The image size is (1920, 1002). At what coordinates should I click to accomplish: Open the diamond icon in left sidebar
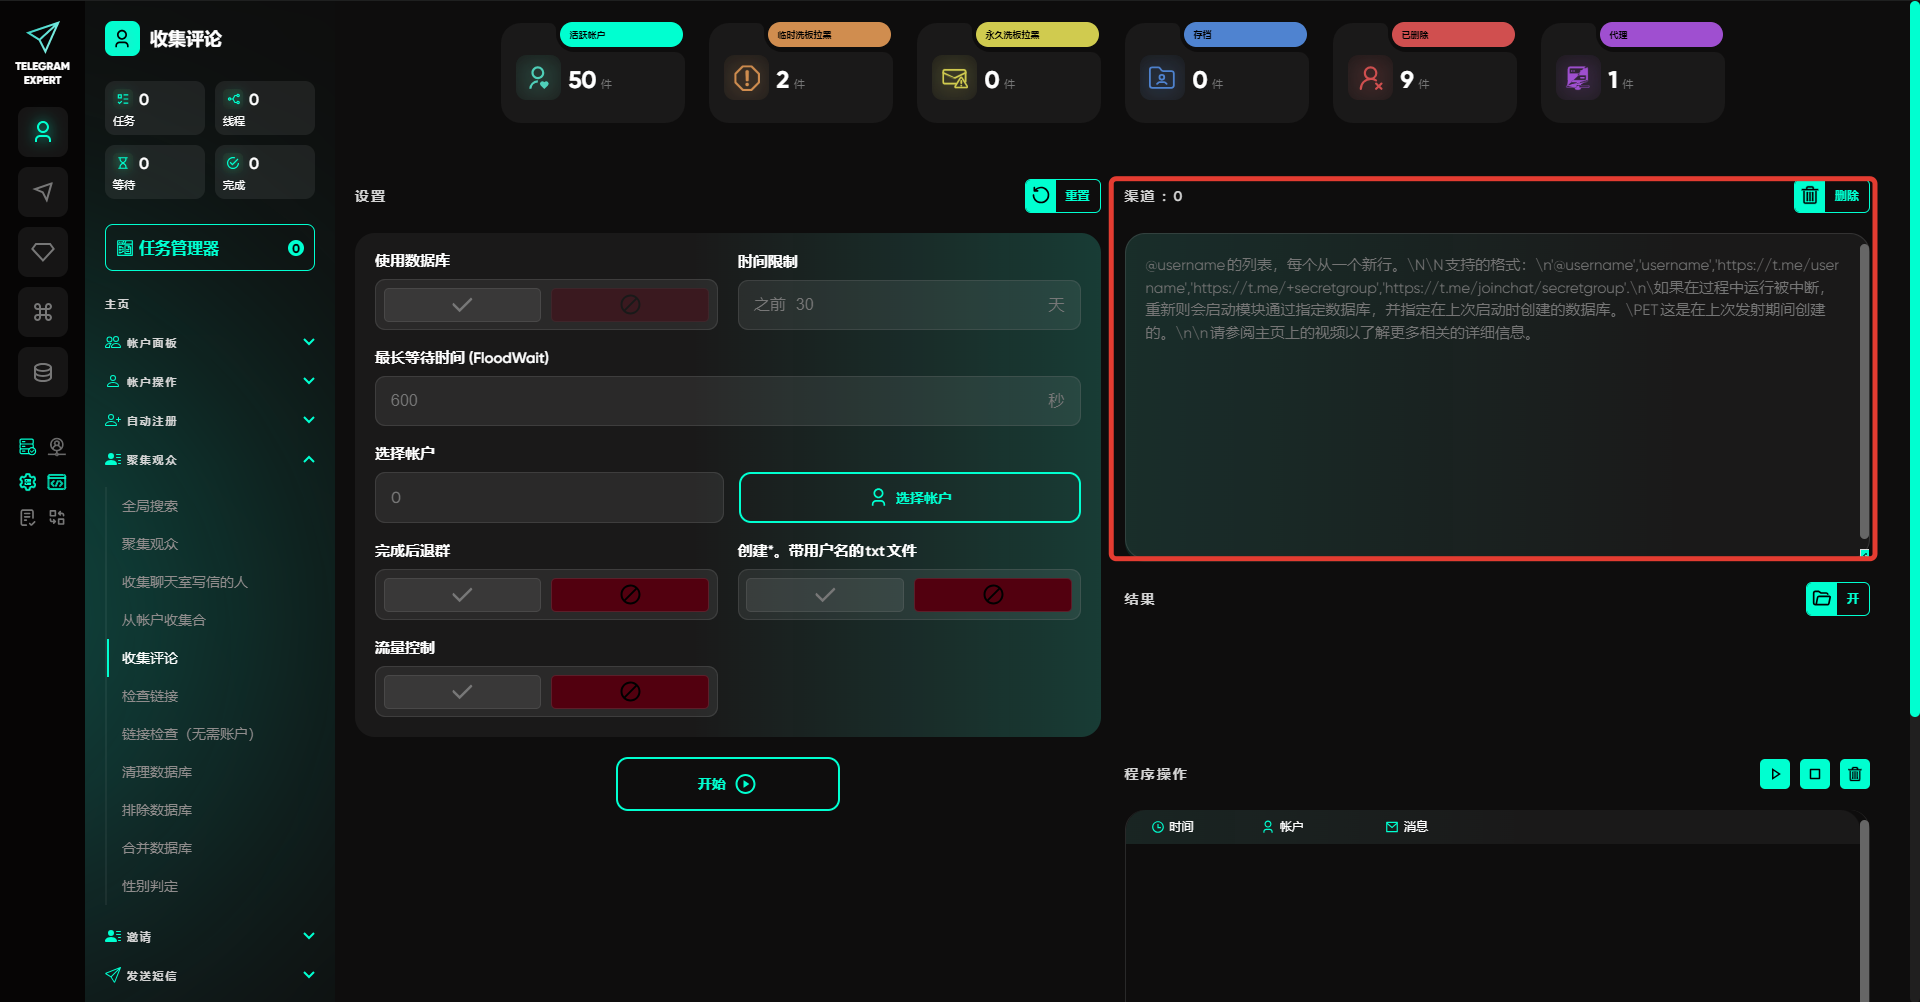coord(43,252)
